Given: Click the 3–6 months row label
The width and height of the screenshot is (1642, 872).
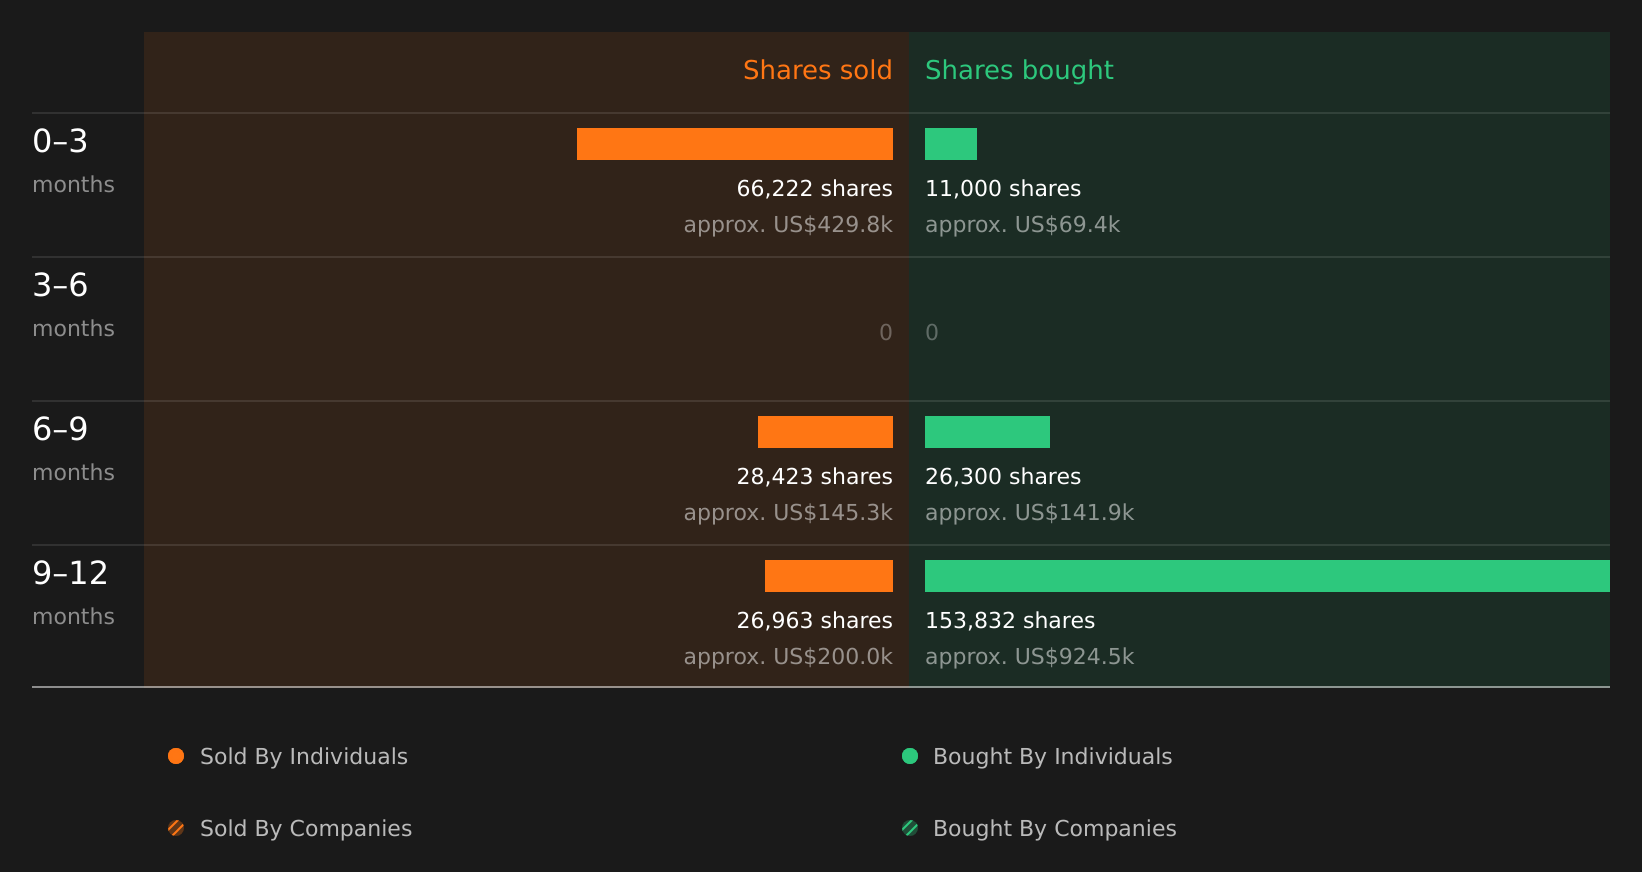Looking at the screenshot, I should click(73, 304).
